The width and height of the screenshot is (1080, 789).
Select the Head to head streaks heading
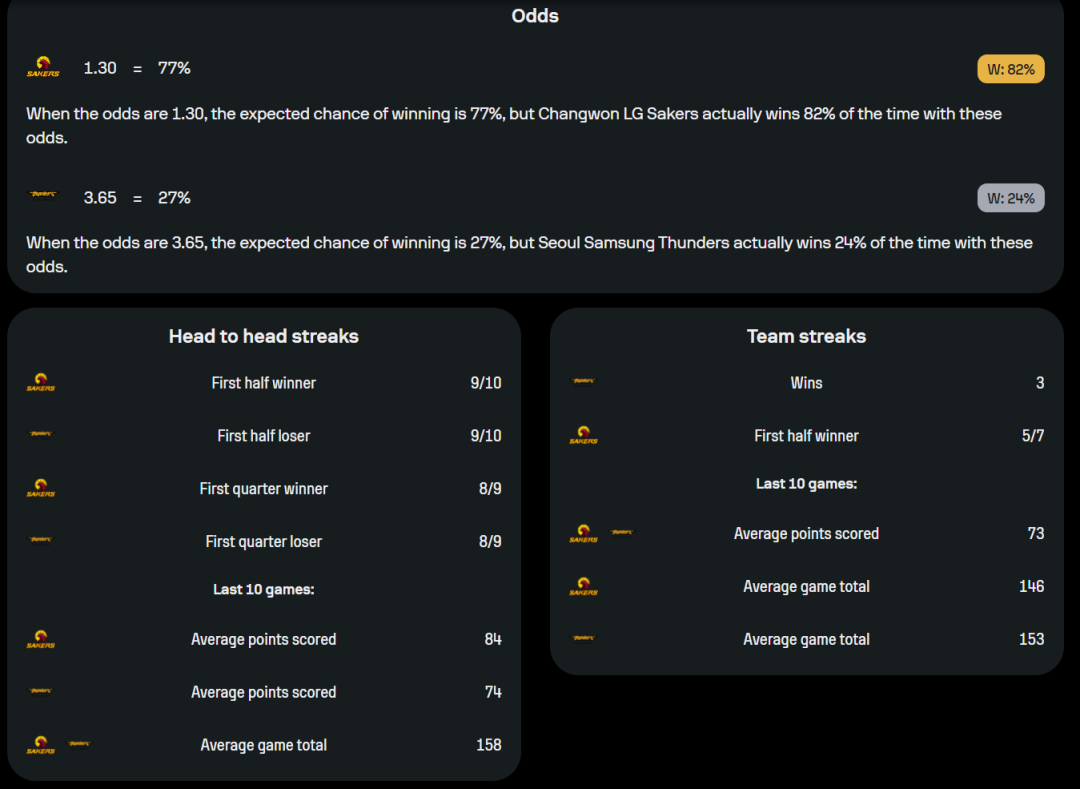(x=264, y=336)
